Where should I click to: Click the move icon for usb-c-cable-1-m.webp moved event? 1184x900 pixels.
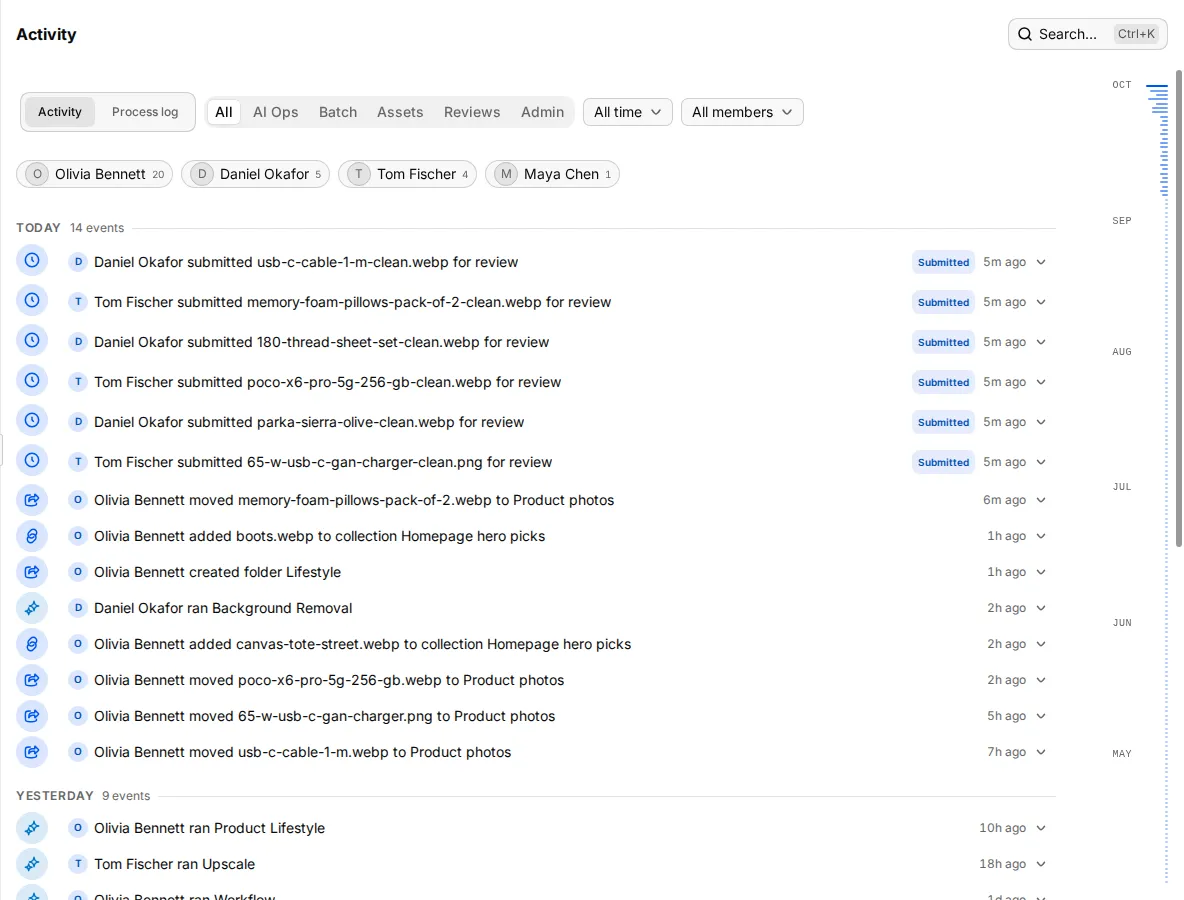tap(32, 752)
